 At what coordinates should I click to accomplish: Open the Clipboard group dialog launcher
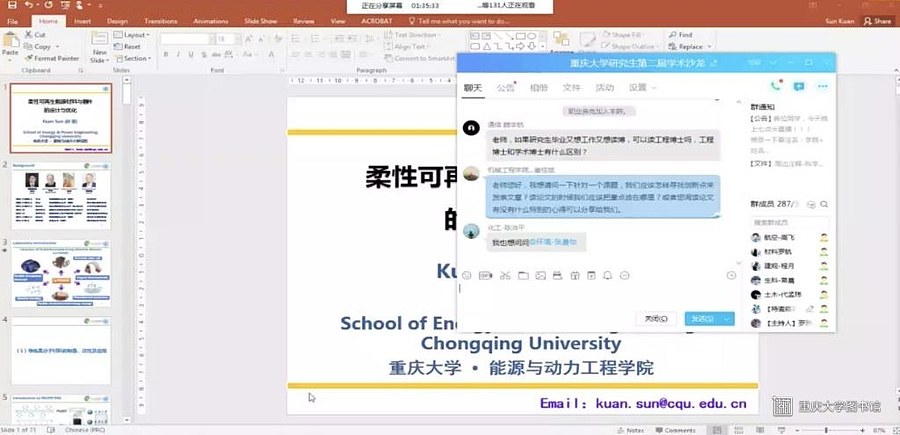coord(81,70)
